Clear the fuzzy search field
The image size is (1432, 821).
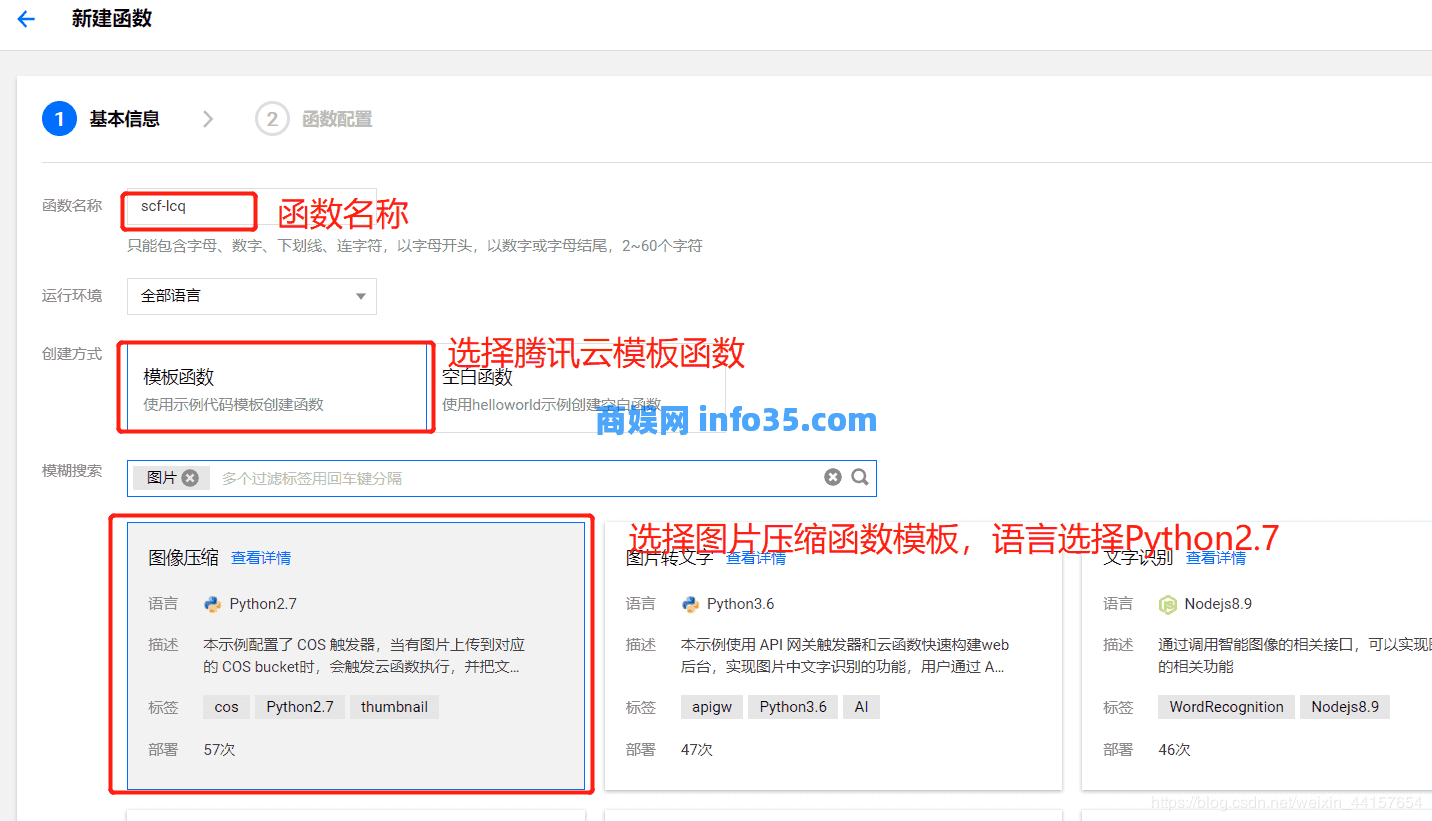pyautogui.click(x=833, y=477)
